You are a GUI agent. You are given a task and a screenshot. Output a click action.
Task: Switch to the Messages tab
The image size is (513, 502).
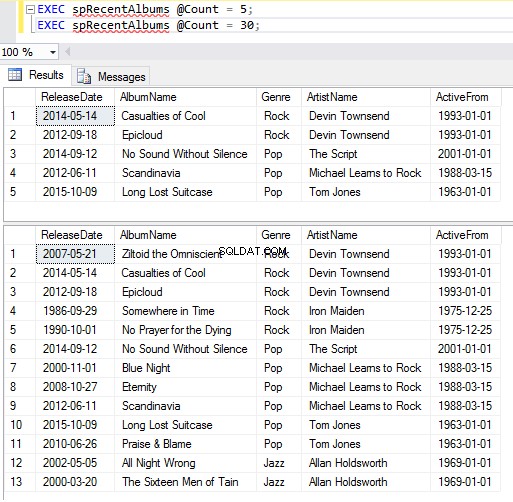[111, 76]
